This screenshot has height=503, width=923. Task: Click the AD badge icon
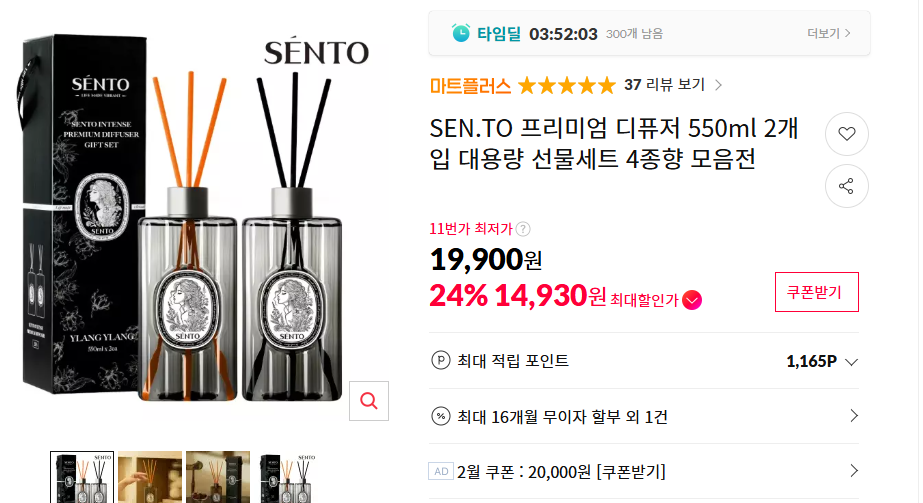point(441,471)
